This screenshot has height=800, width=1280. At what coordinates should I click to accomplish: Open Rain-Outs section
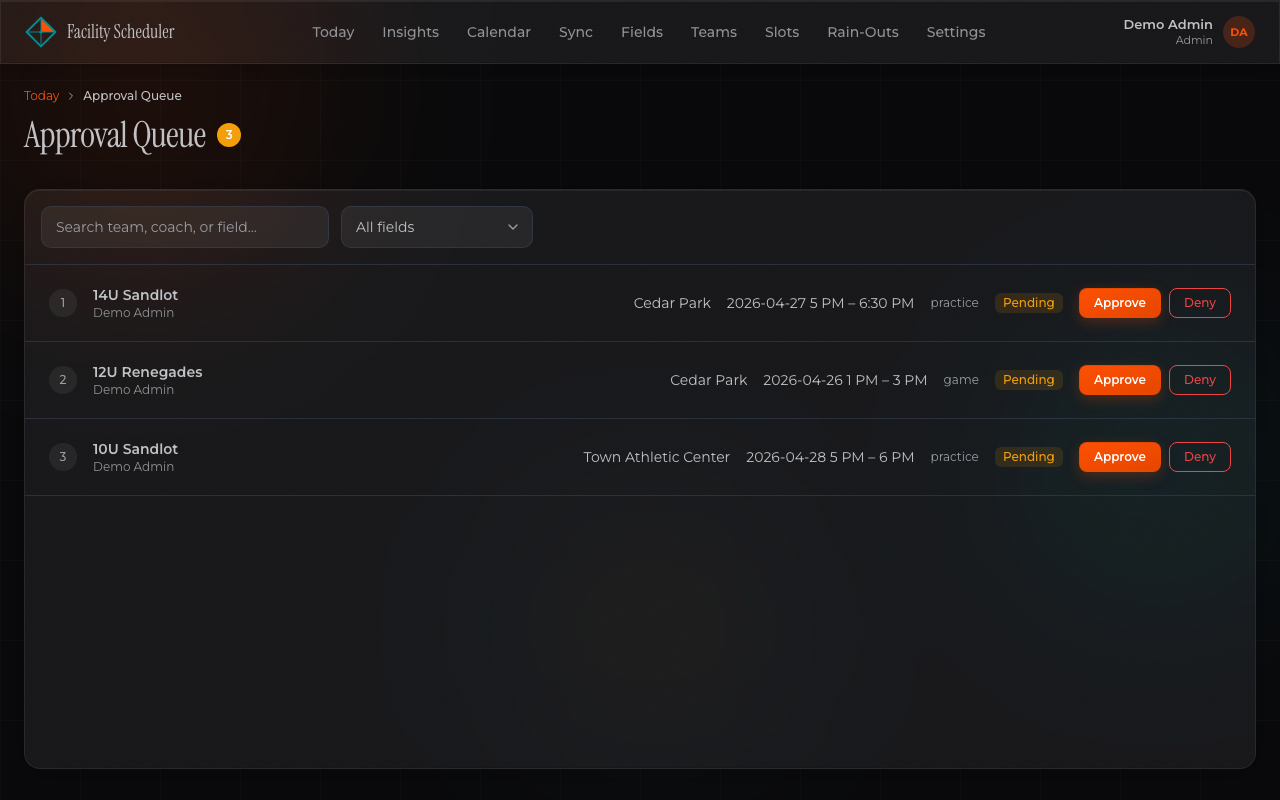863,32
